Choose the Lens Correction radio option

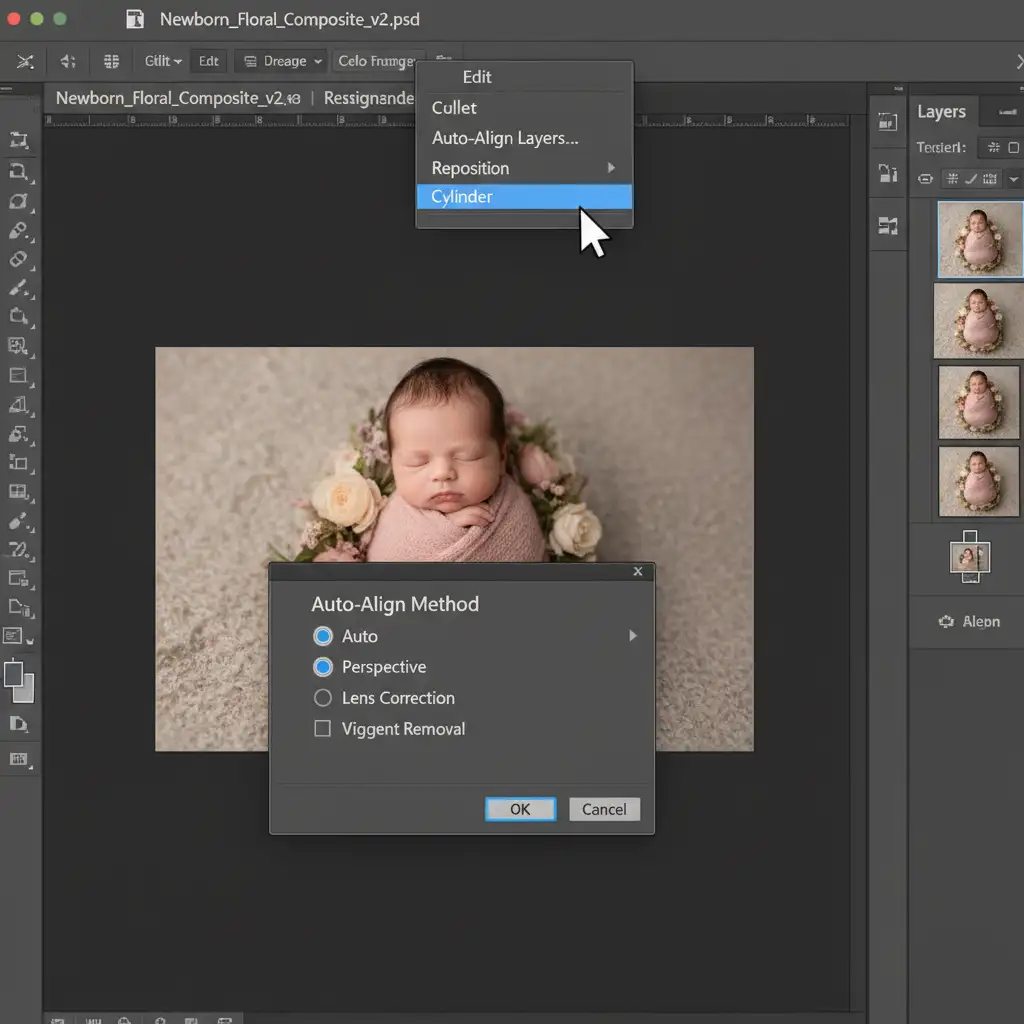(x=323, y=698)
